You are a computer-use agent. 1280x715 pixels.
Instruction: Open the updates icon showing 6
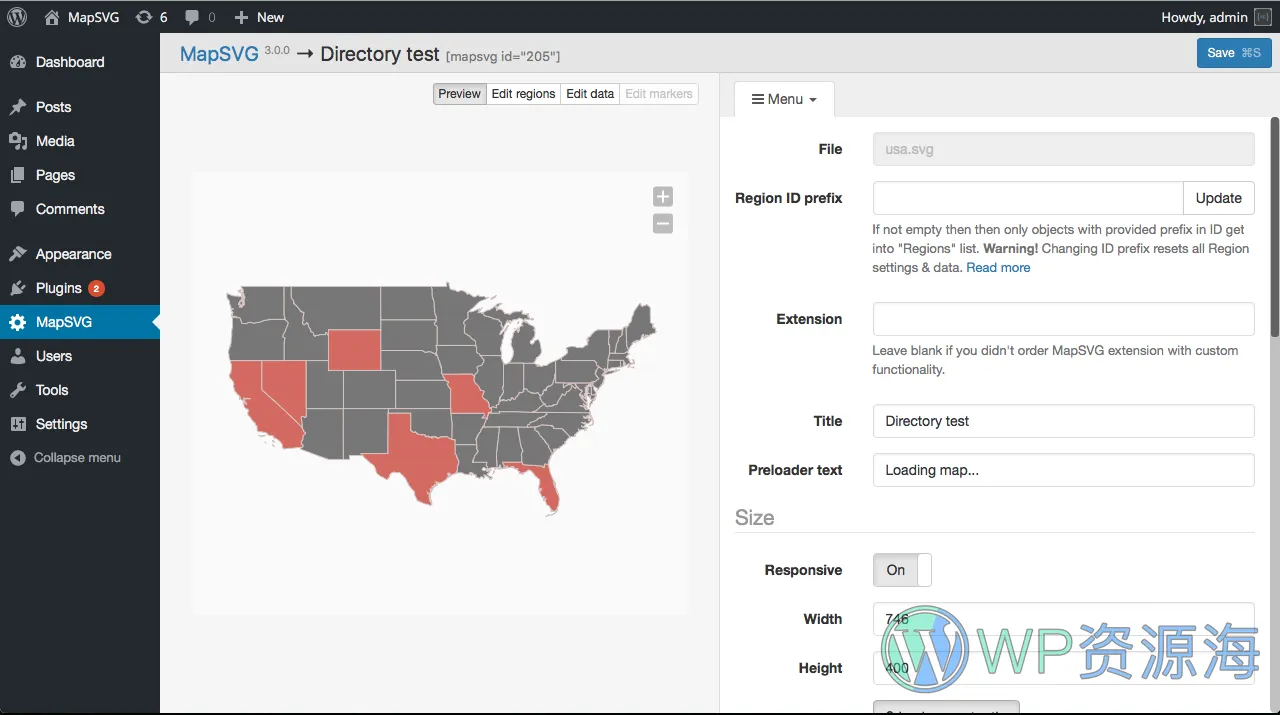tap(151, 17)
